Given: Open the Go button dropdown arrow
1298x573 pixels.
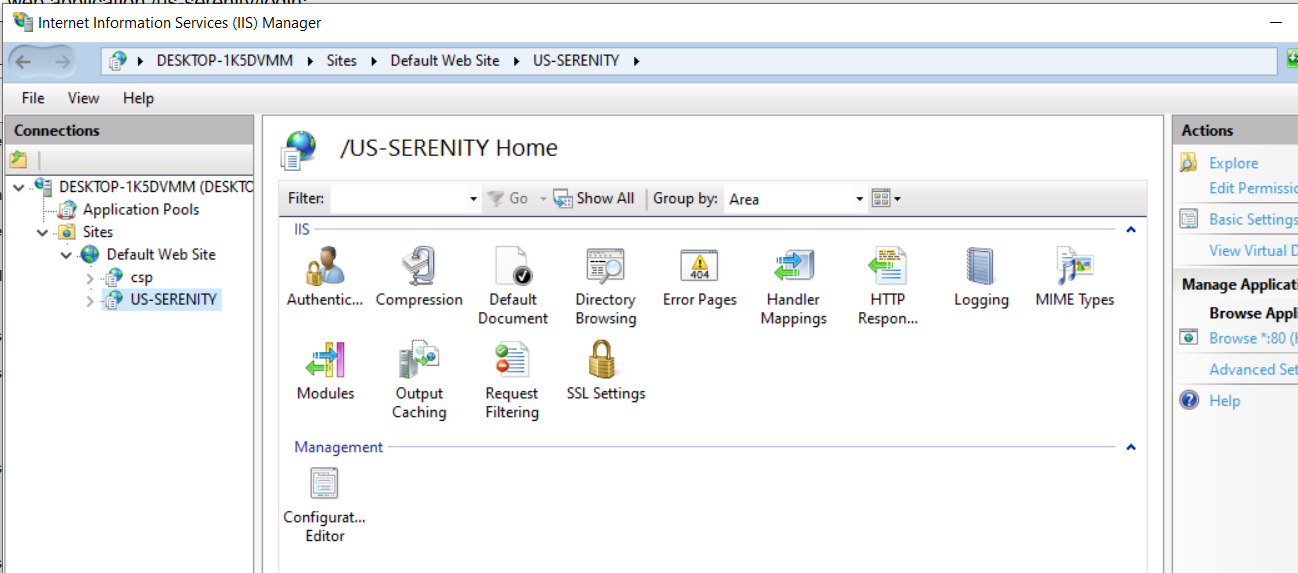Looking at the screenshot, I should point(543,199).
